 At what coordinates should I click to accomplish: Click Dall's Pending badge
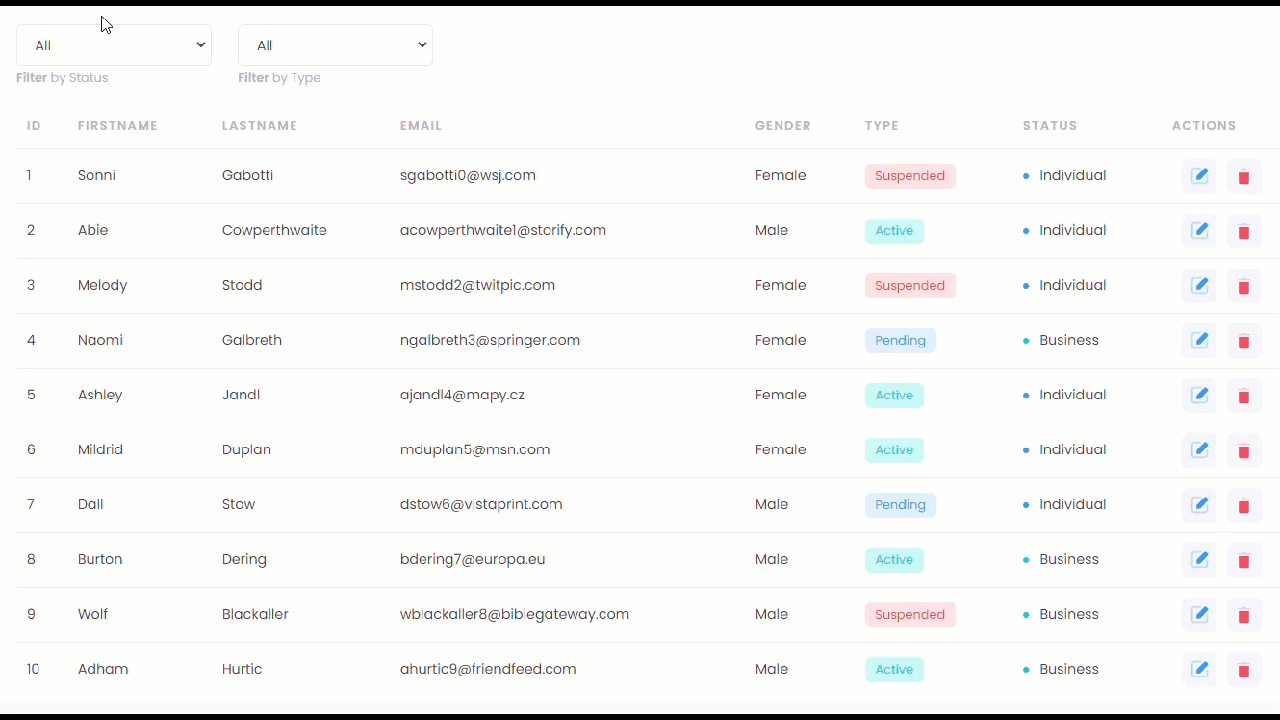coord(900,505)
